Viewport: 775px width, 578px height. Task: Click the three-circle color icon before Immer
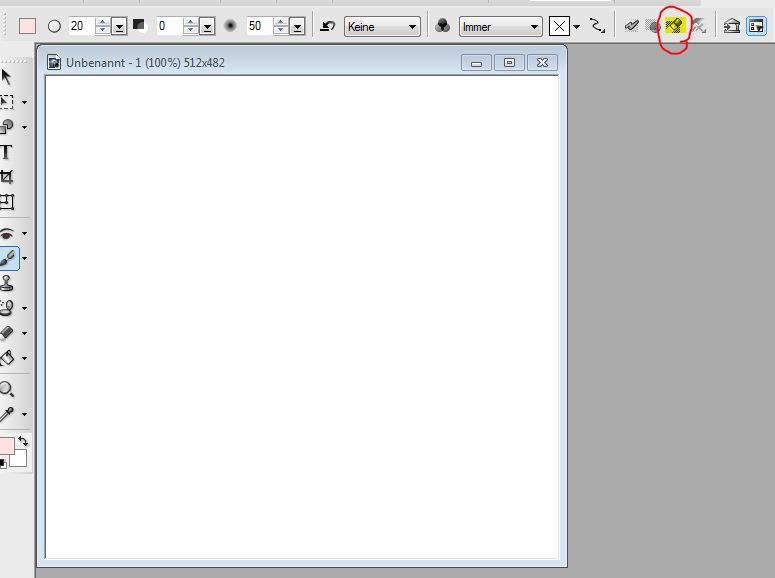442,26
